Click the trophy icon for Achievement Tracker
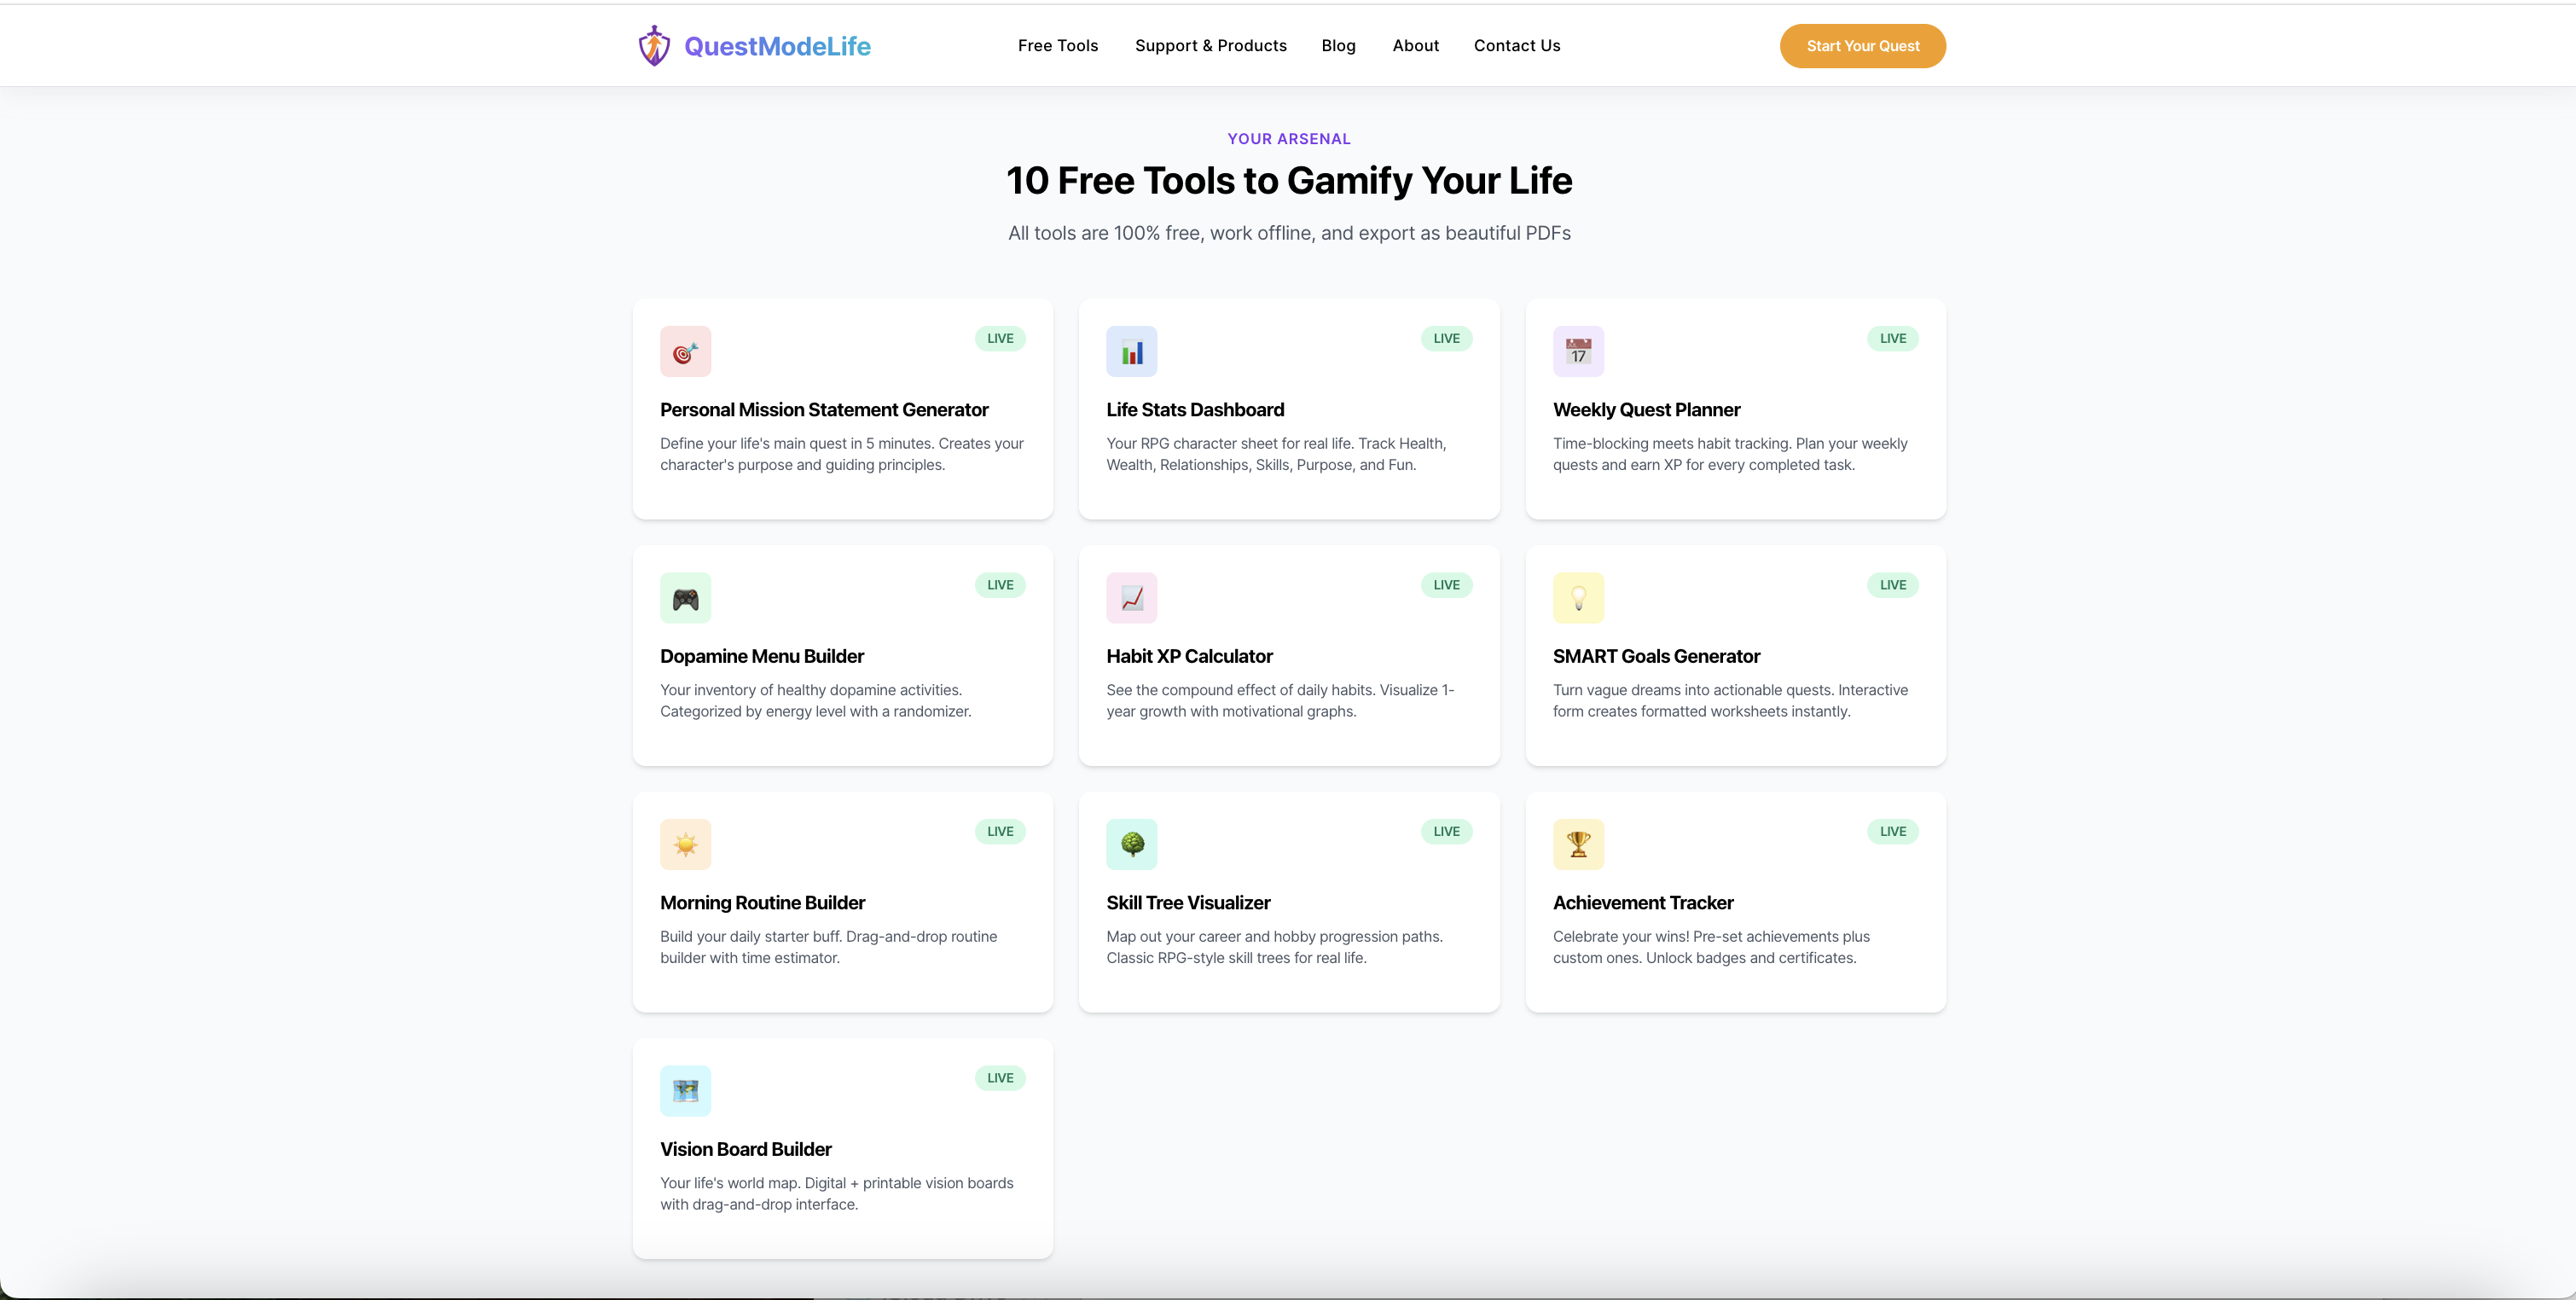The image size is (2576, 1300). pos(1578,844)
